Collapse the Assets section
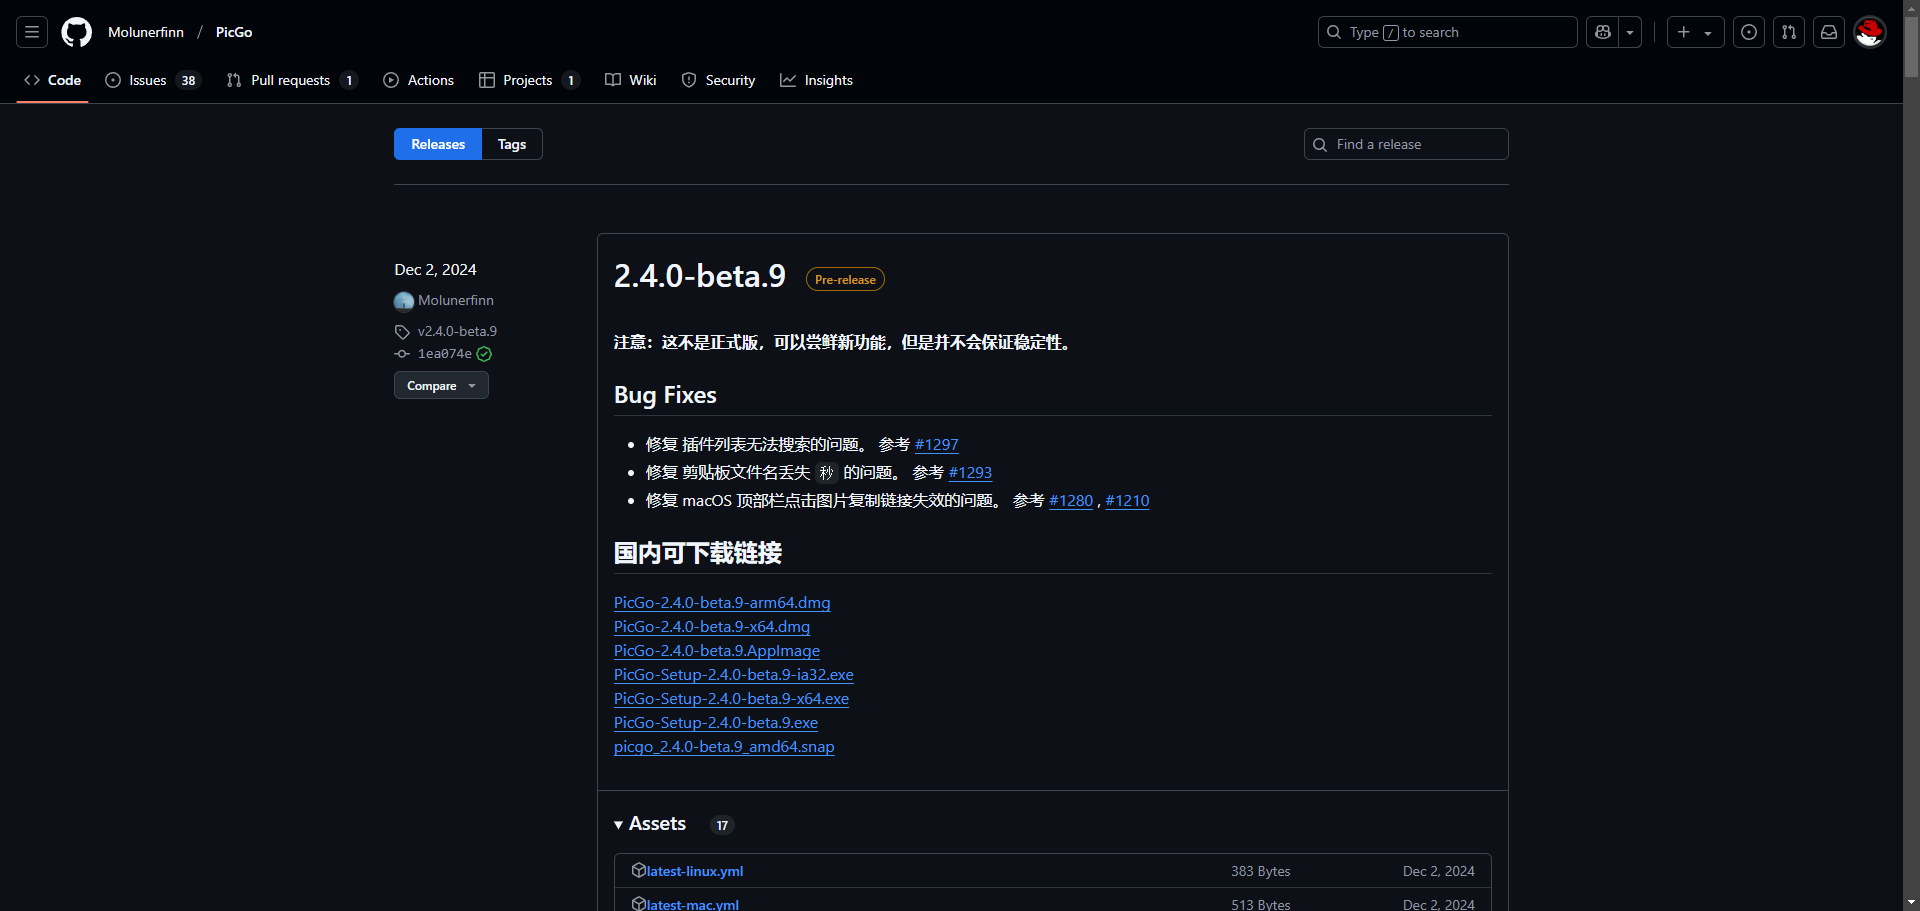Image resolution: width=1920 pixels, height=911 pixels. coord(650,824)
